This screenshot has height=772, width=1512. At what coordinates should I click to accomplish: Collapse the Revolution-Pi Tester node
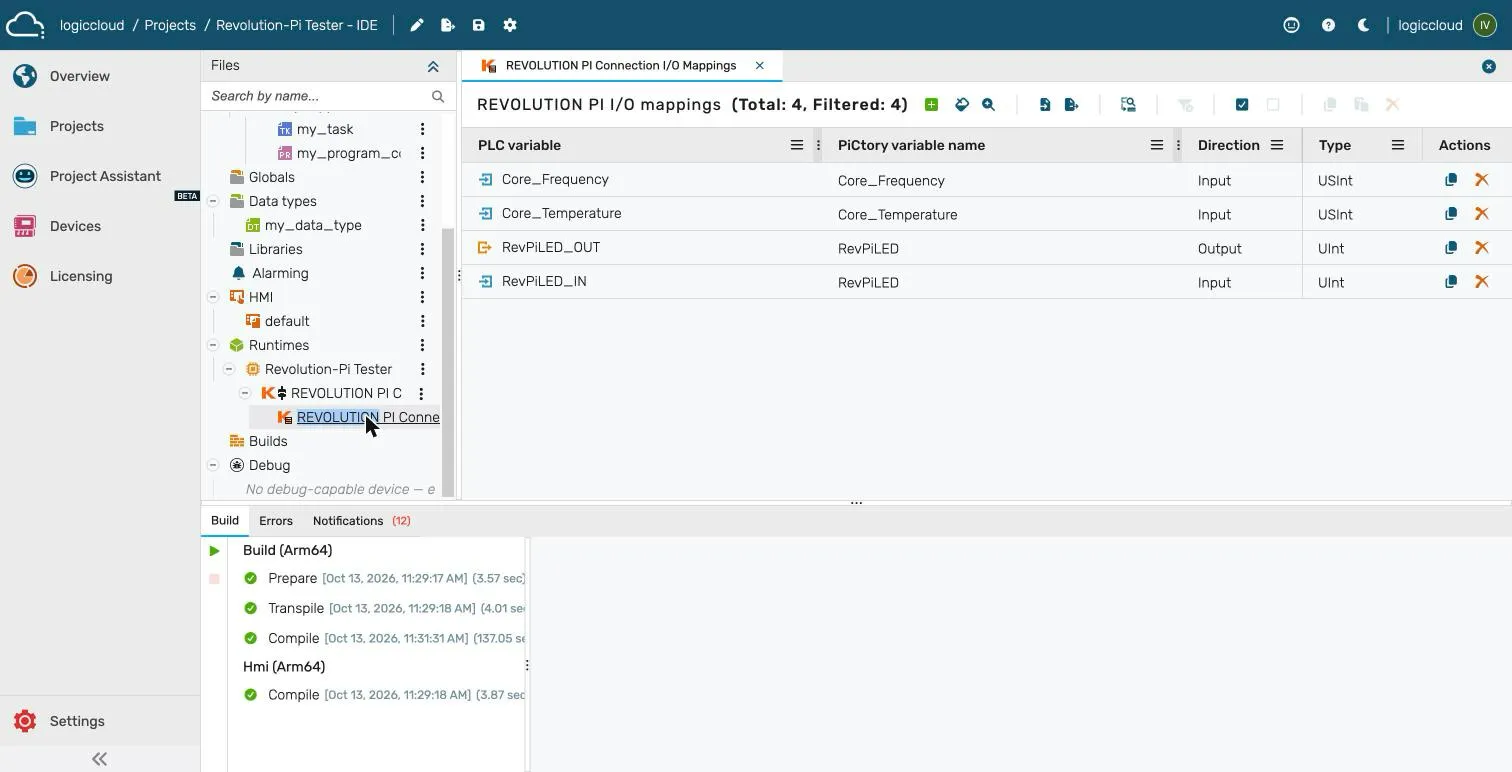229,369
